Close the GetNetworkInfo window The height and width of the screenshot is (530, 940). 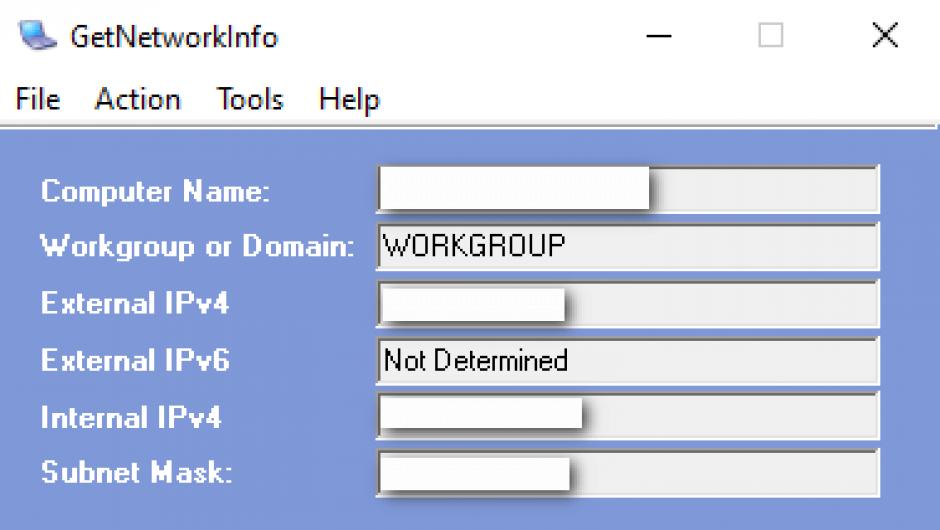[x=885, y=37]
